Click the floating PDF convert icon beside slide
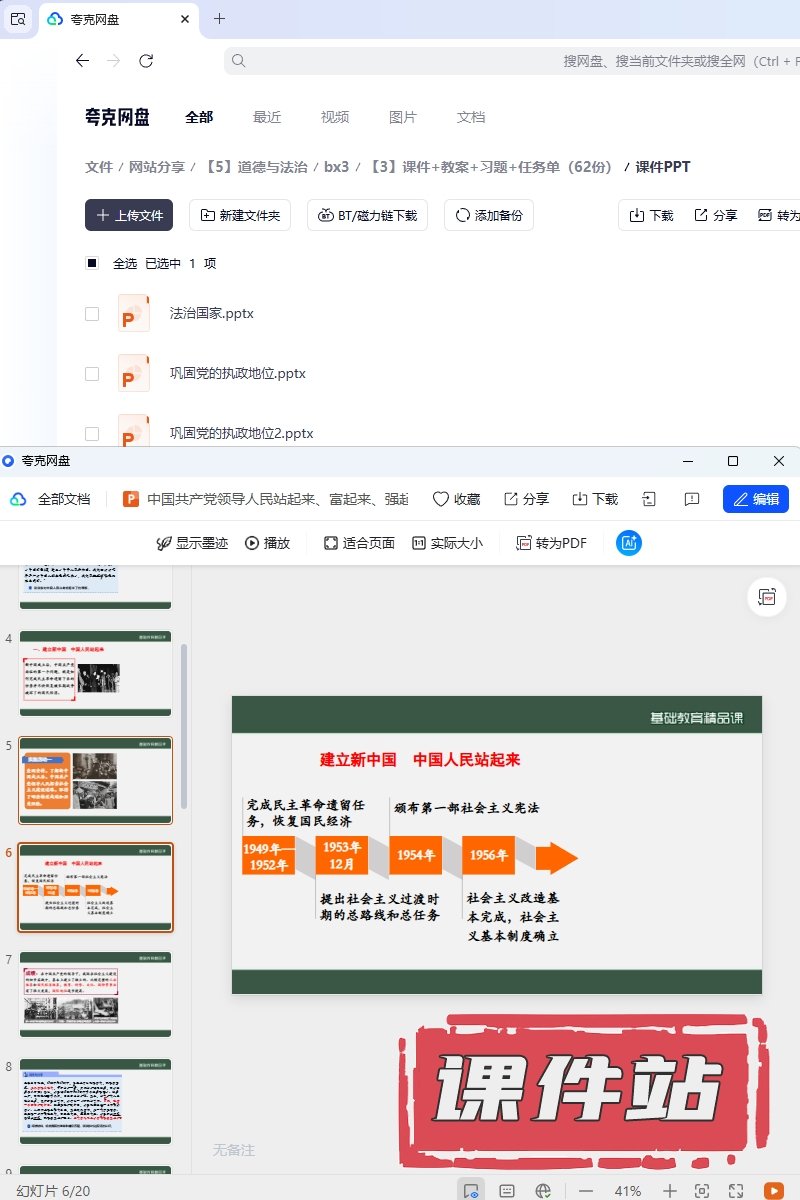The width and height of the screenshot is (800, 1200). 767,597
